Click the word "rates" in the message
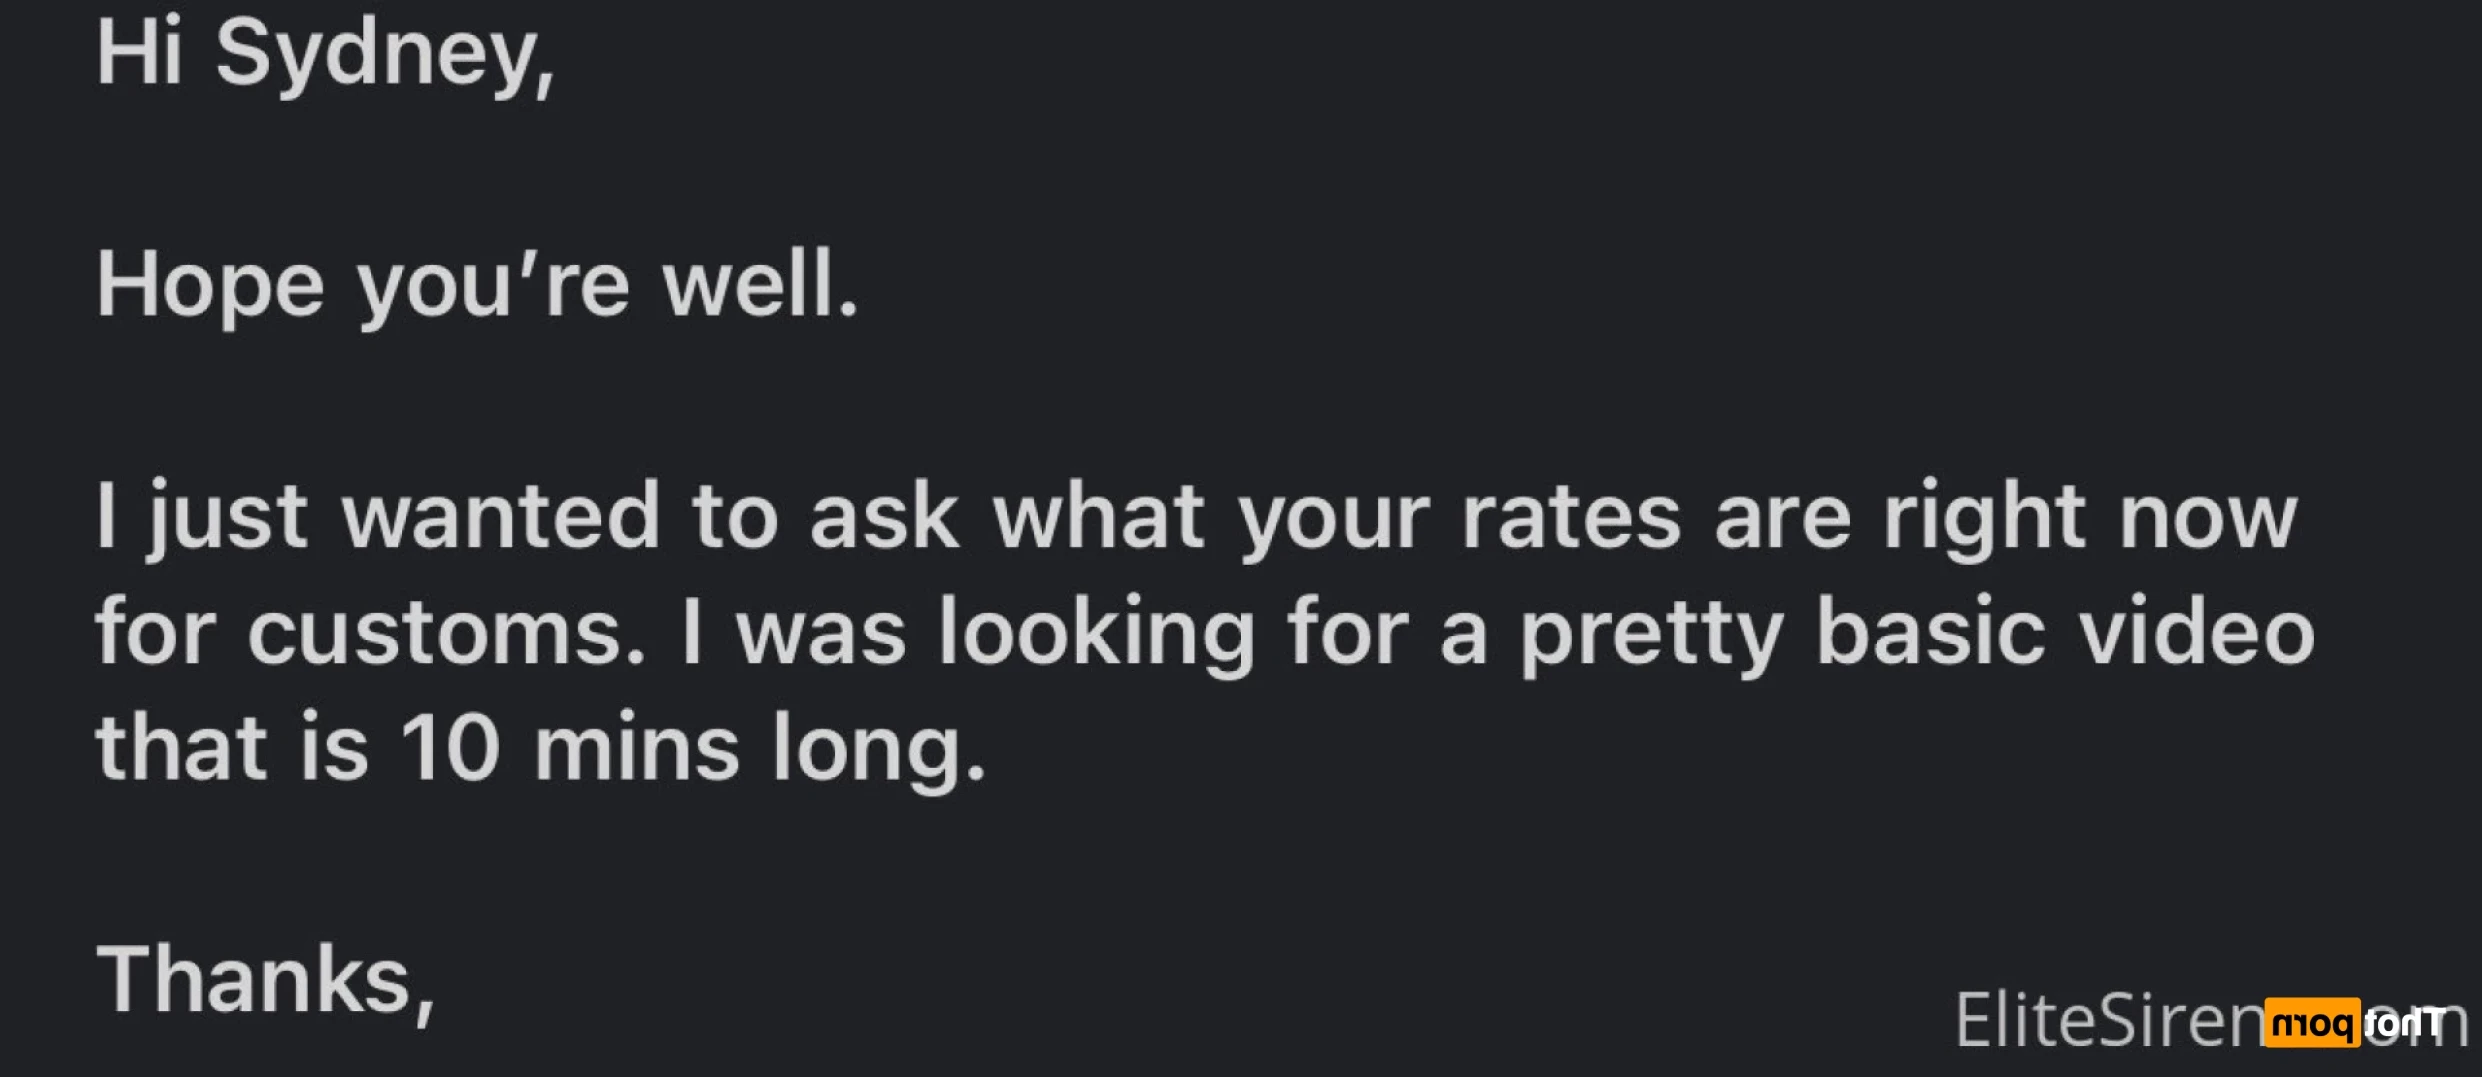Viewport: 2482px width, 1077px height. [x=1571, y=518]
